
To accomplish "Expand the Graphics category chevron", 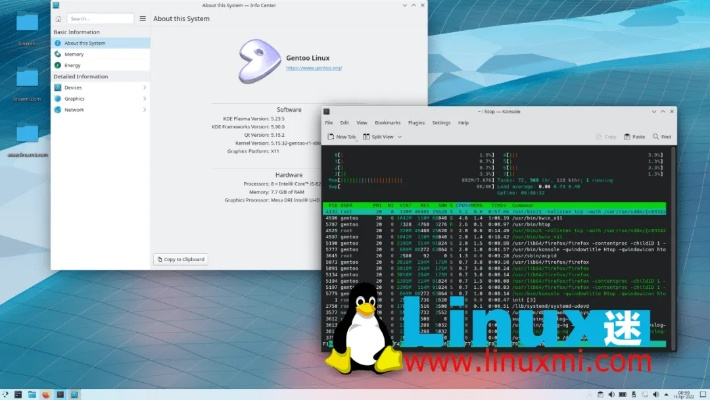I will pyautogui.click(x=144, y=99).
